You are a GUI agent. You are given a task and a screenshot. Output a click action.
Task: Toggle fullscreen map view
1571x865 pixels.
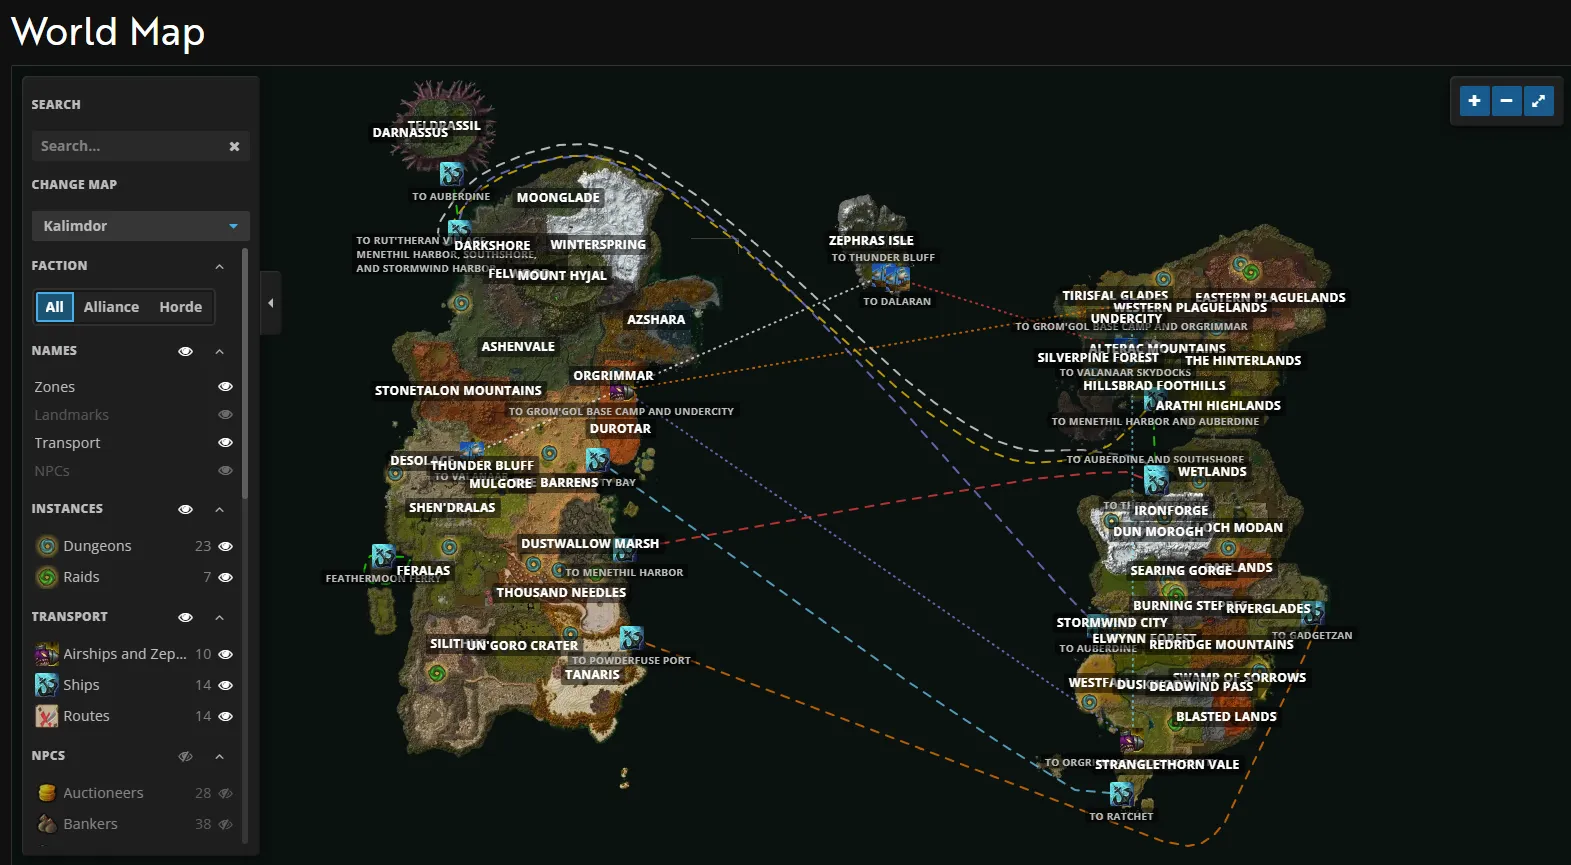click(1538, 101)
